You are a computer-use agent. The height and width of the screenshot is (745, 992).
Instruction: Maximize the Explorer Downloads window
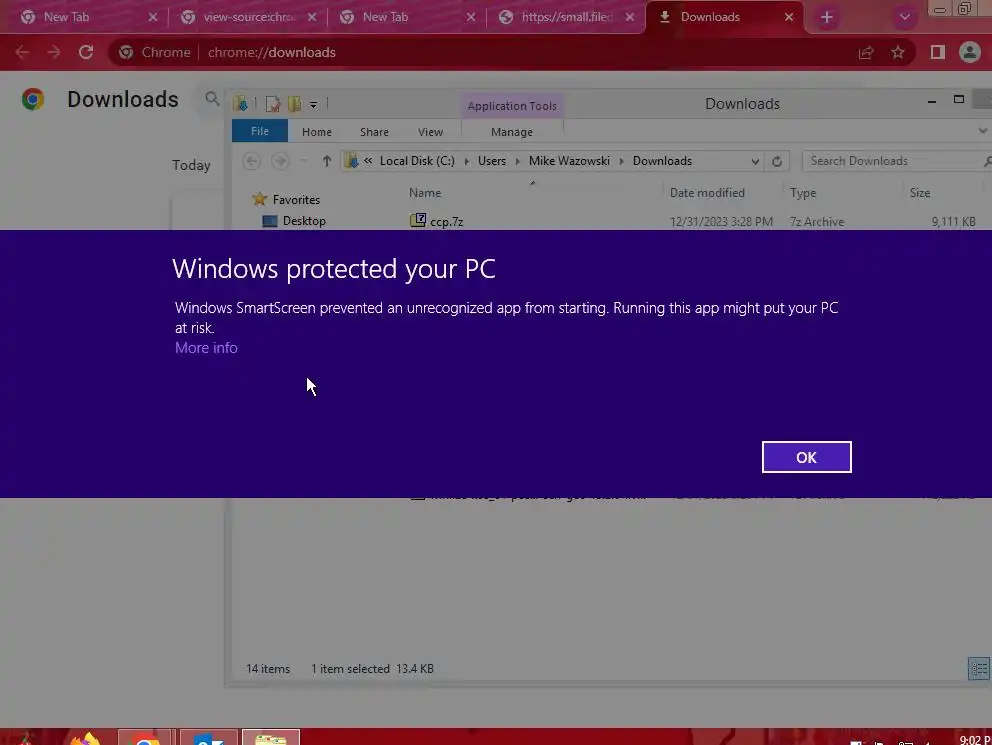(x=958, y=99)
